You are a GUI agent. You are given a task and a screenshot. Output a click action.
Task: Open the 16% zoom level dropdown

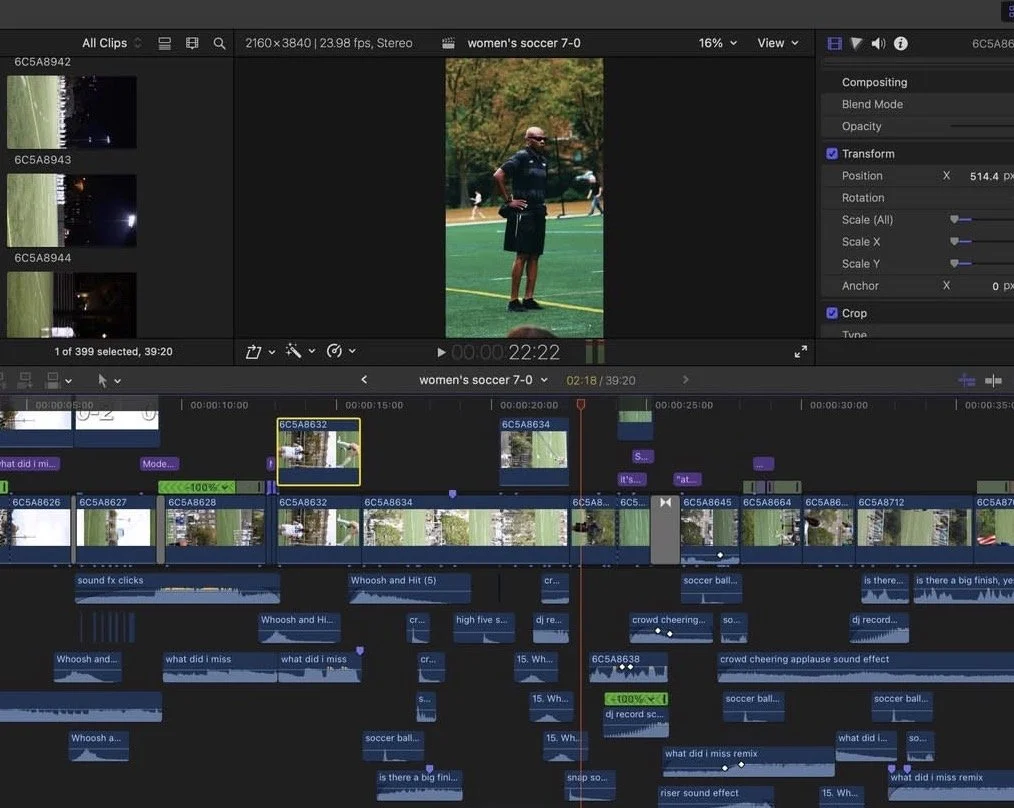pyautogui.click(x=717, y=43)
